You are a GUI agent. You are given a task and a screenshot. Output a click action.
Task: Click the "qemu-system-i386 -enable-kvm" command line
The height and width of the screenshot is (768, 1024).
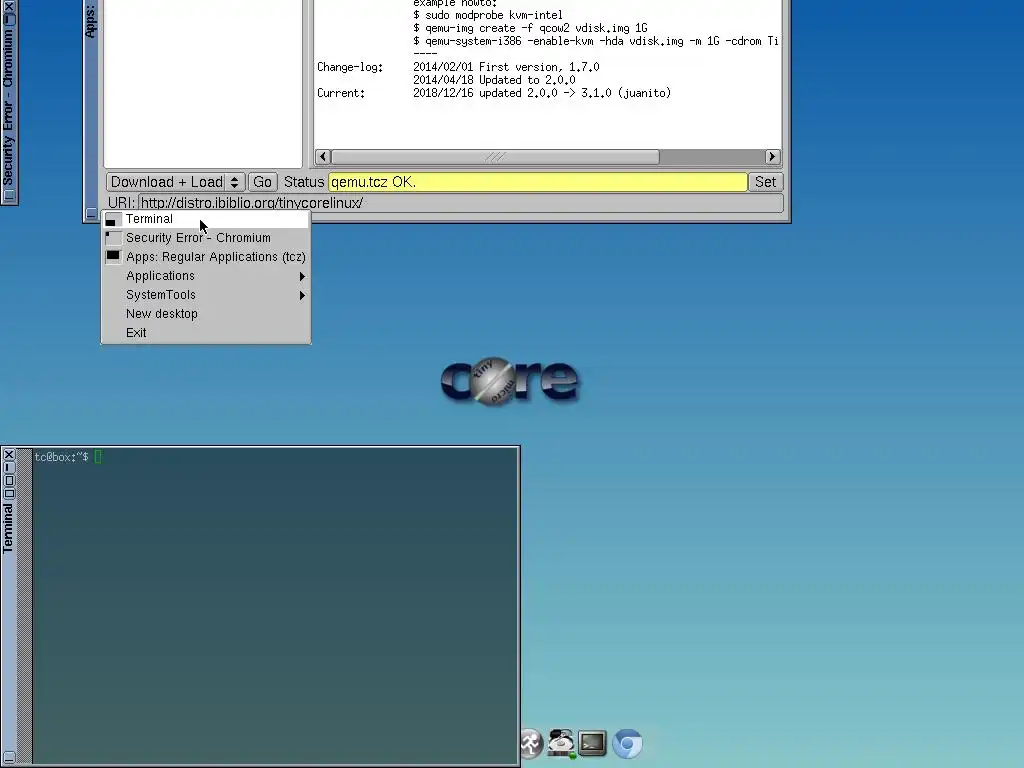(x=596, y=41)
